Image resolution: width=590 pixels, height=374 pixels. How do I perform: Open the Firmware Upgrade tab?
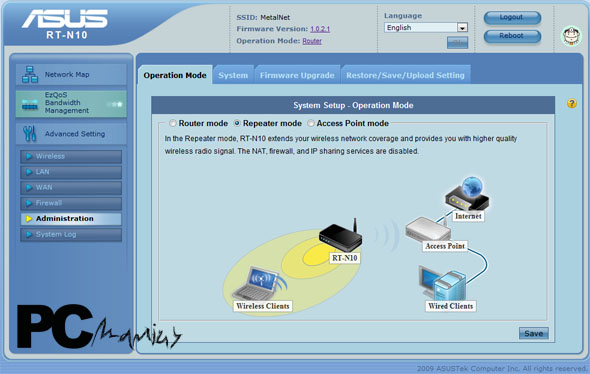click(297, 75)
